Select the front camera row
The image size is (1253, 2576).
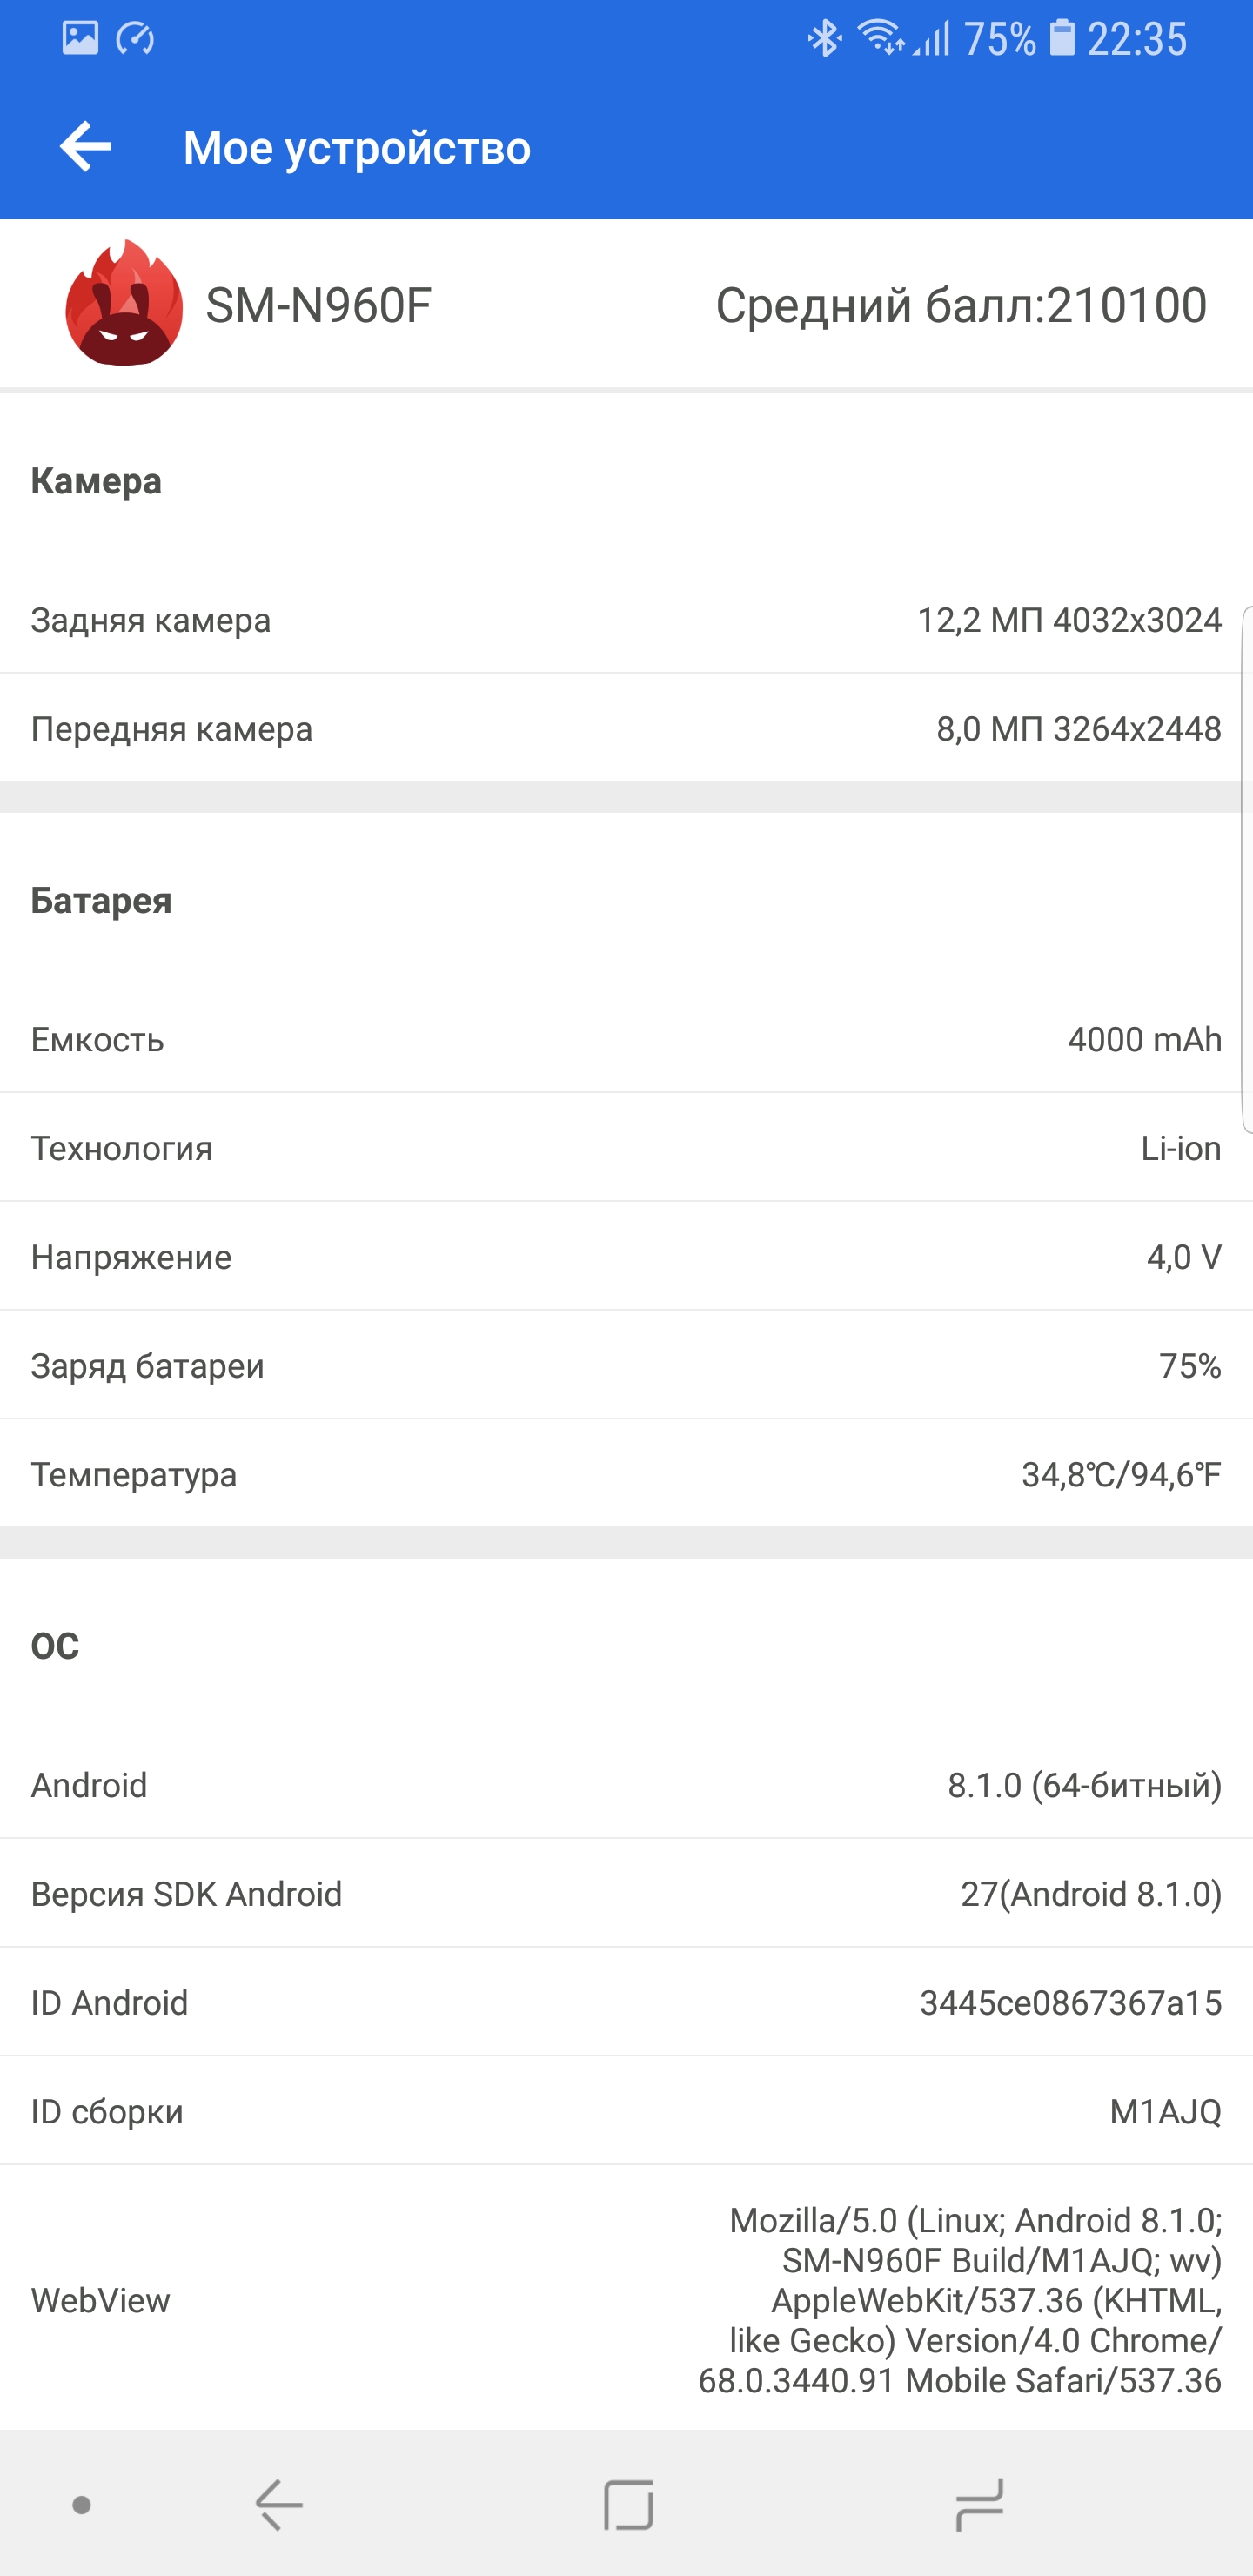[x=626, y=729]
